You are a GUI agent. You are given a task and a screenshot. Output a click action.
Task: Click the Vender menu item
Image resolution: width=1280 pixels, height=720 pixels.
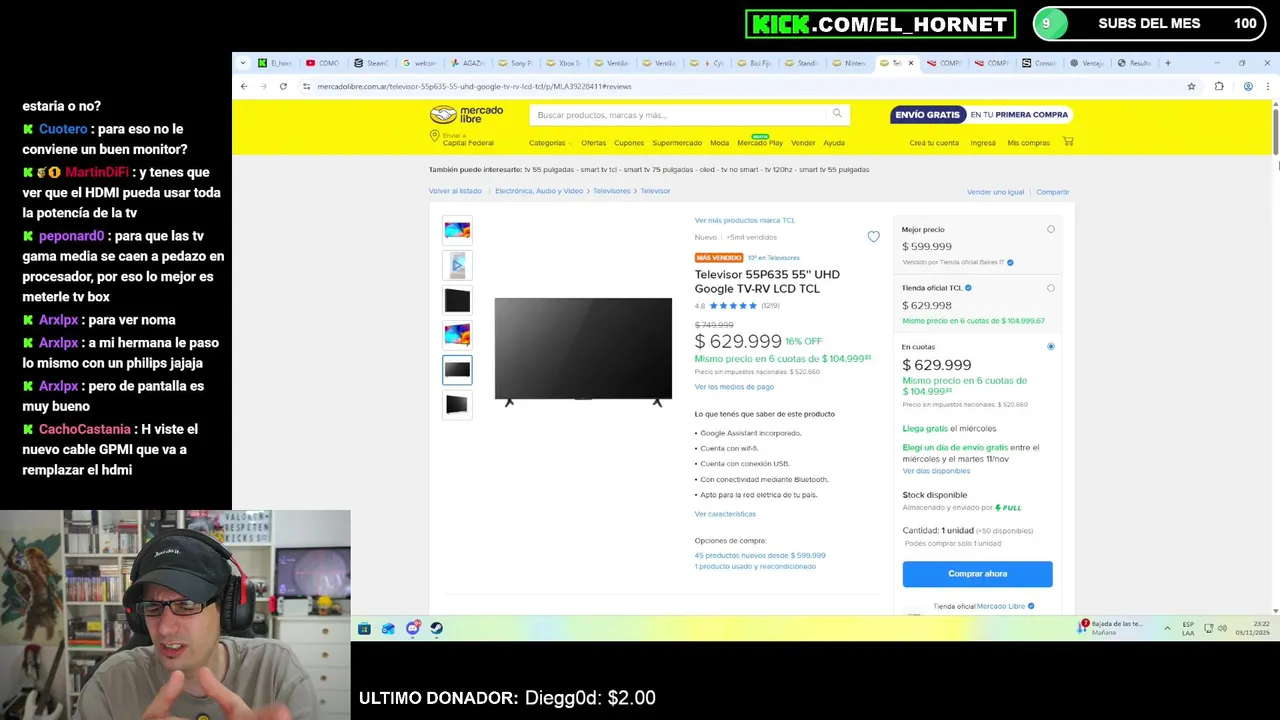click(x=803, y=143)
